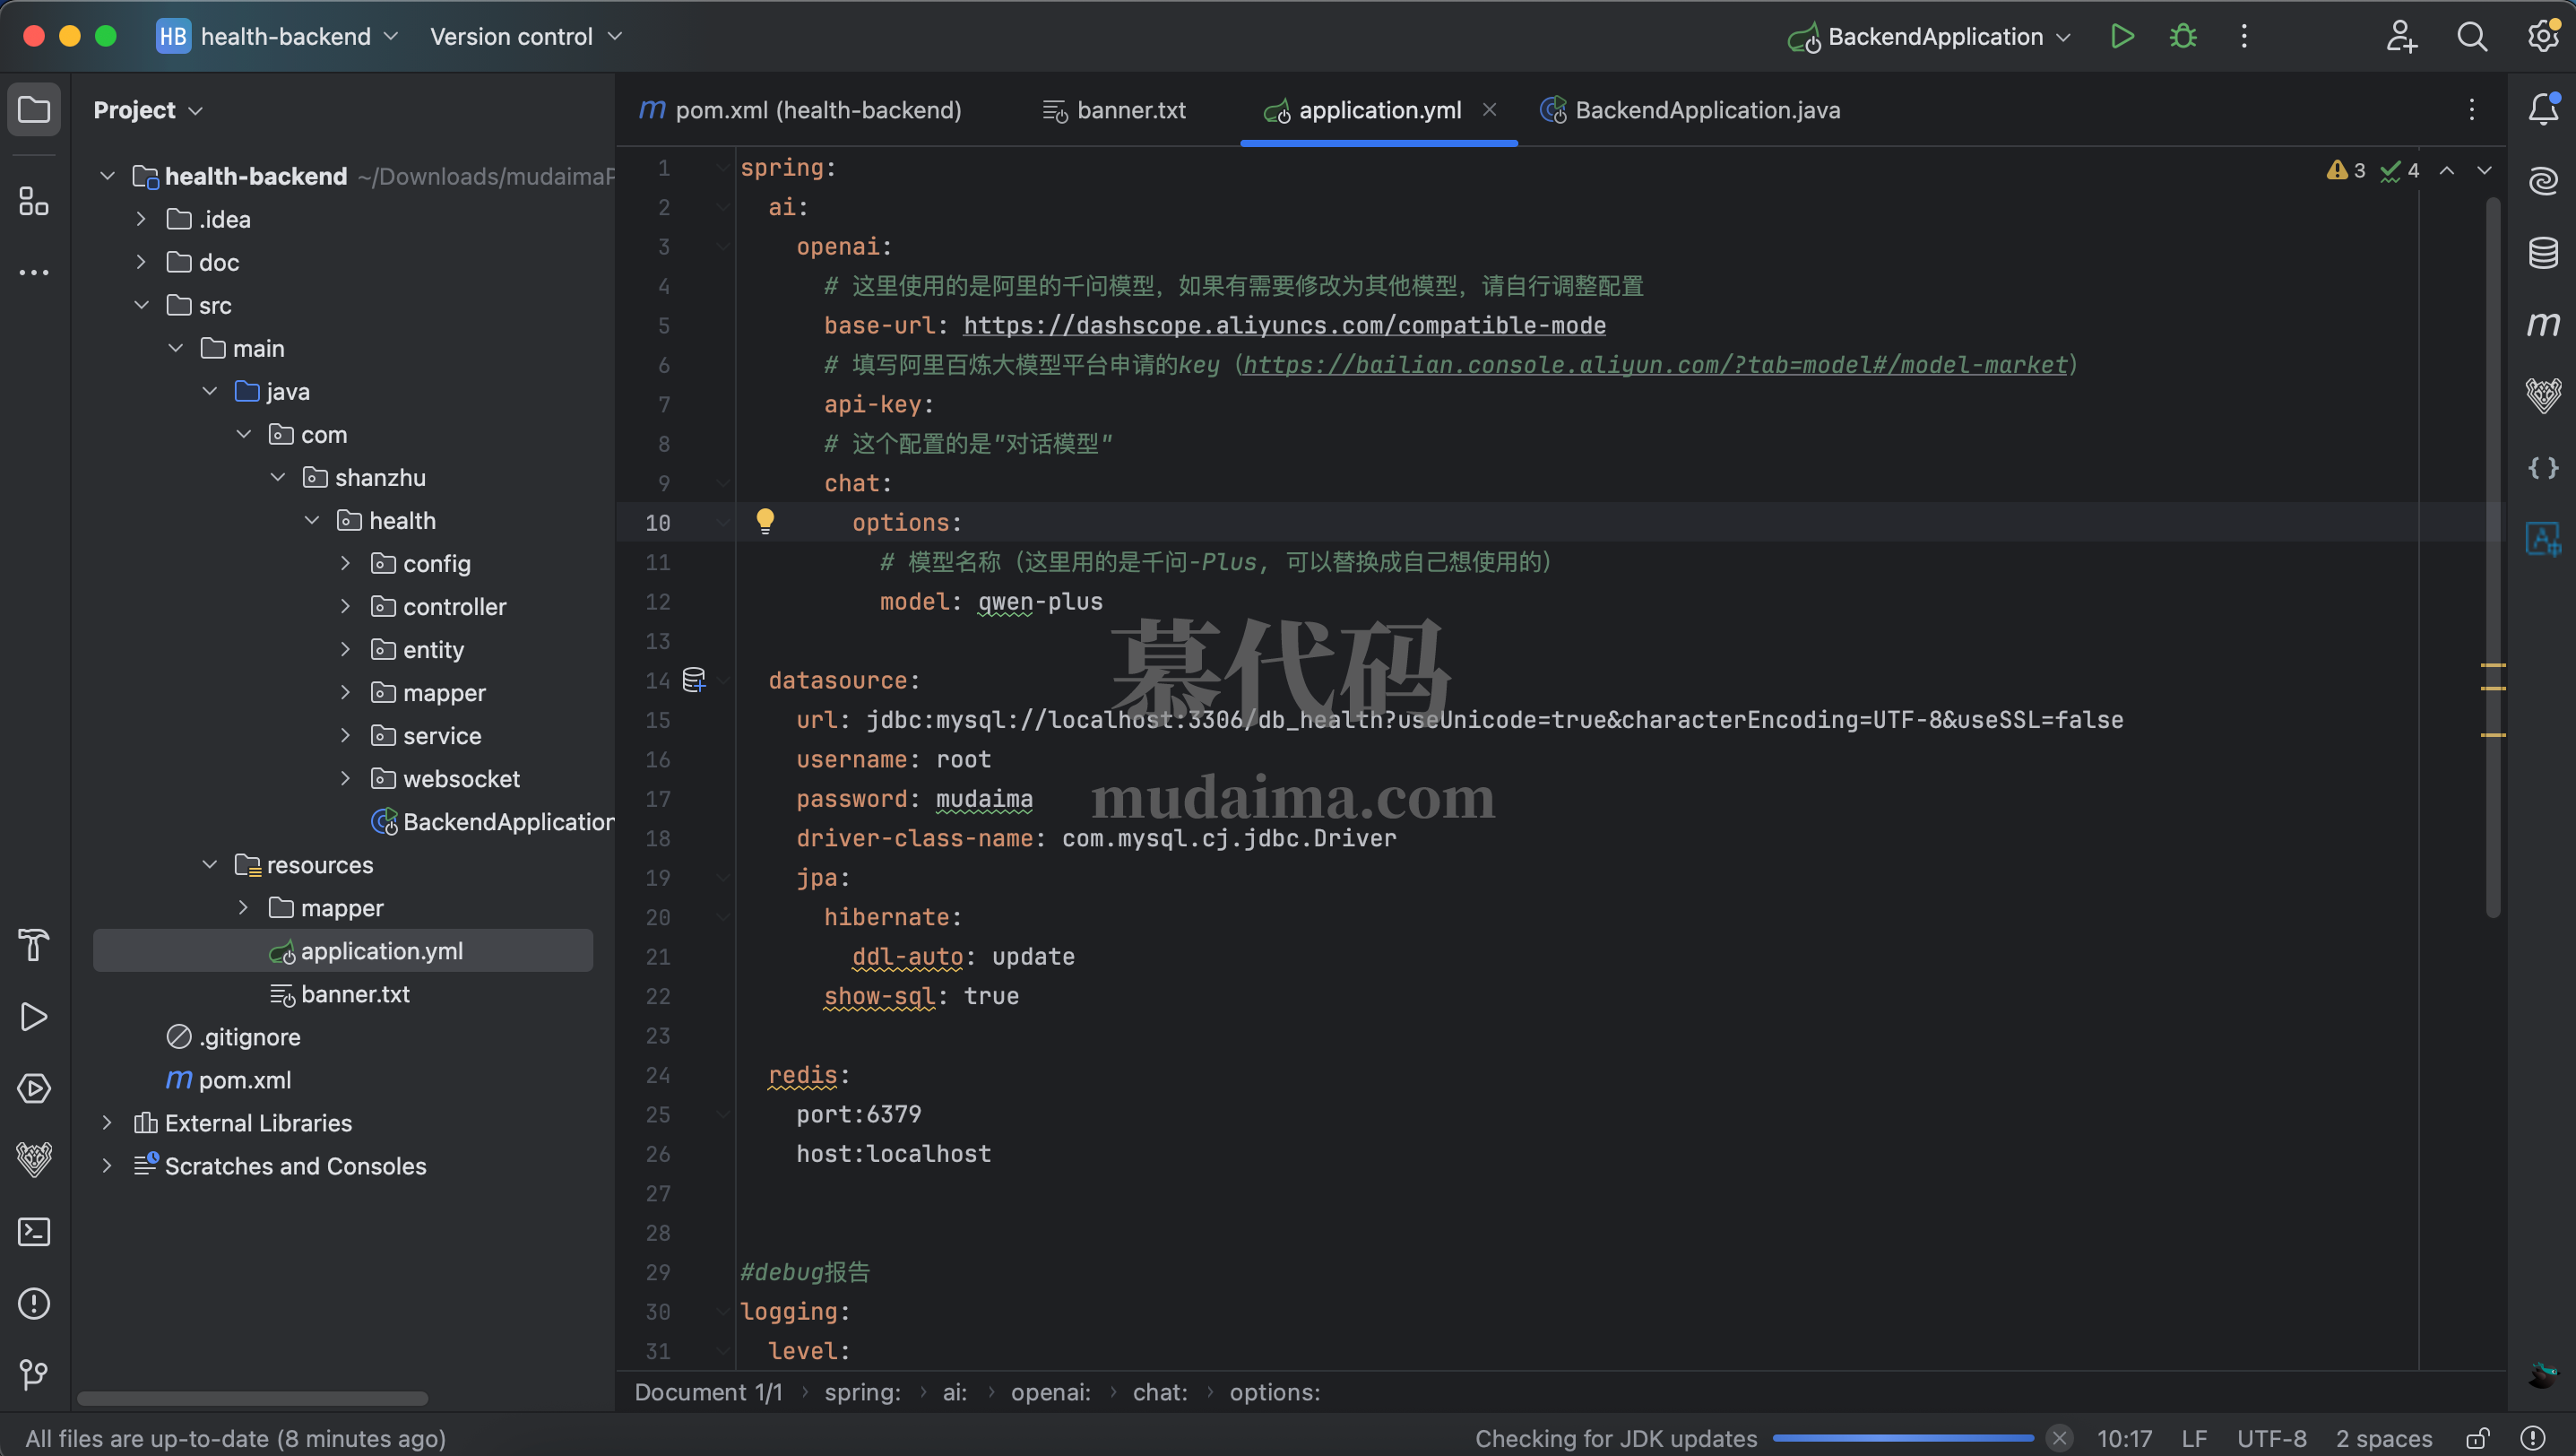Open the Notifications bell panel
This screenshot has width=2576, height=1456.
pyautogui.click(x=2542, y=109)
